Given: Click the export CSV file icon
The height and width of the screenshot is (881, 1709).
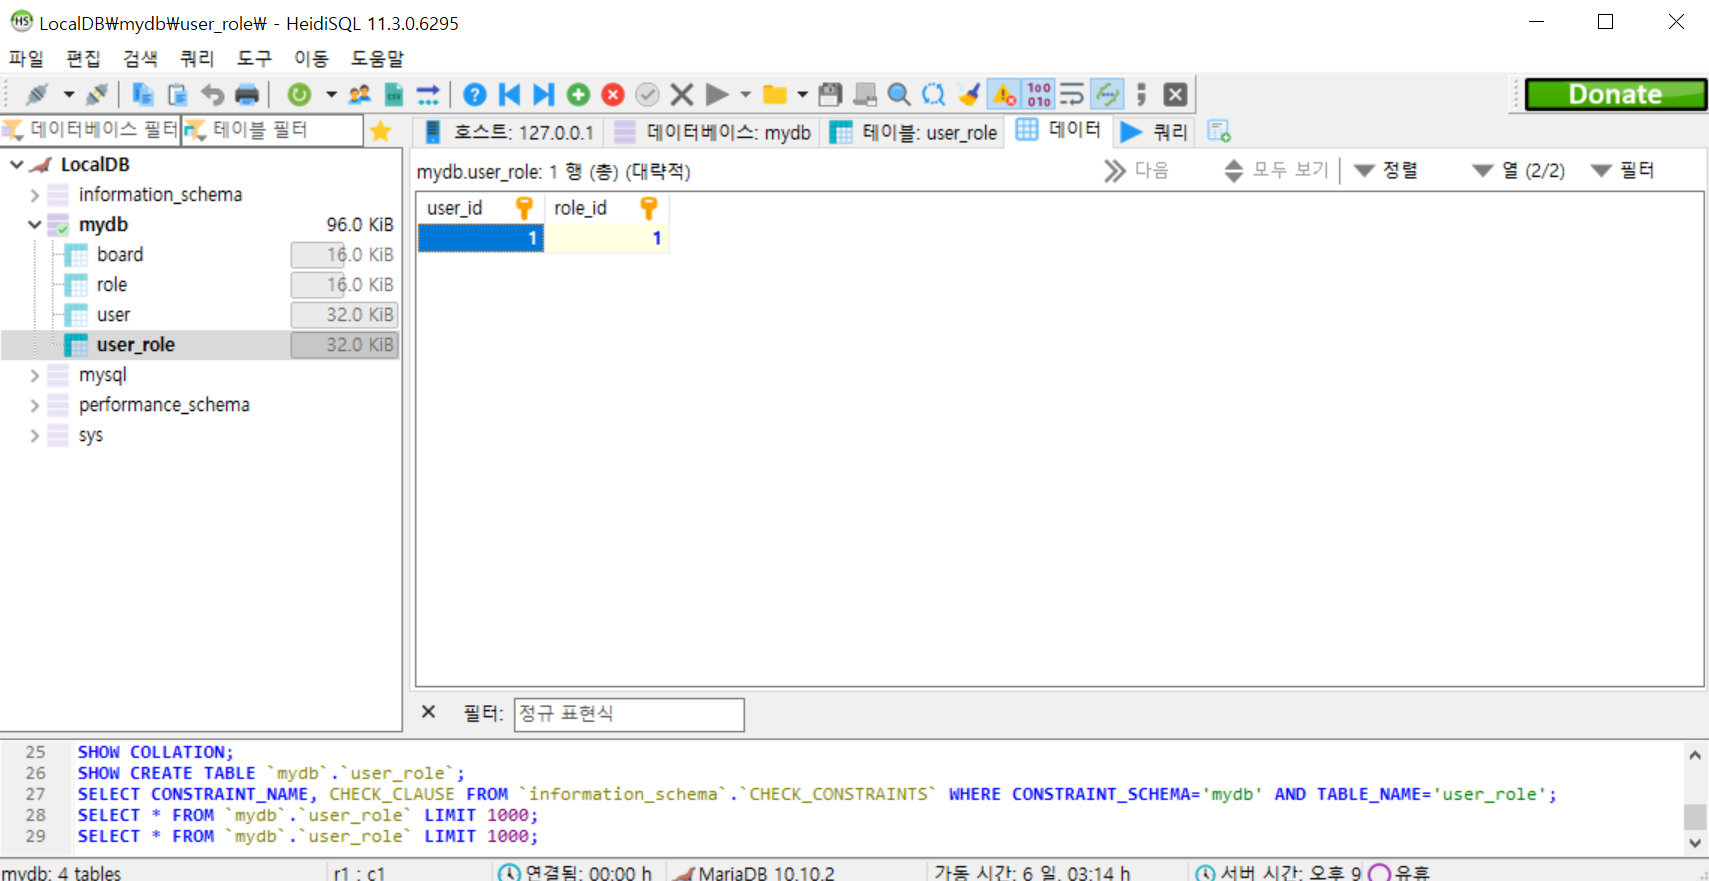Looking at the screenshot, I should 394,94.
